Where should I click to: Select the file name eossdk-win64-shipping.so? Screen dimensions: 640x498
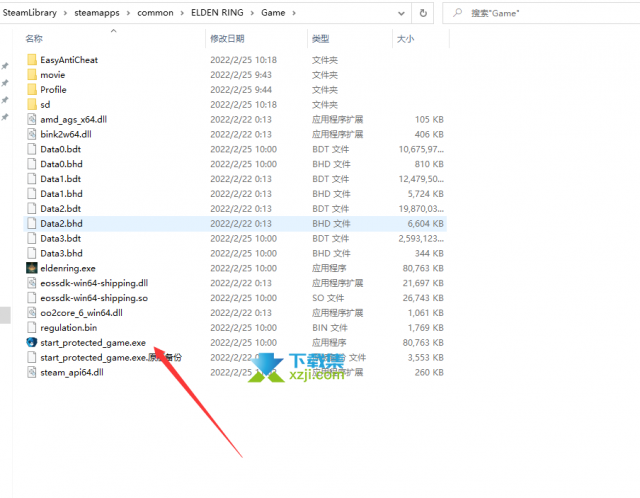(x=94, y=298)
